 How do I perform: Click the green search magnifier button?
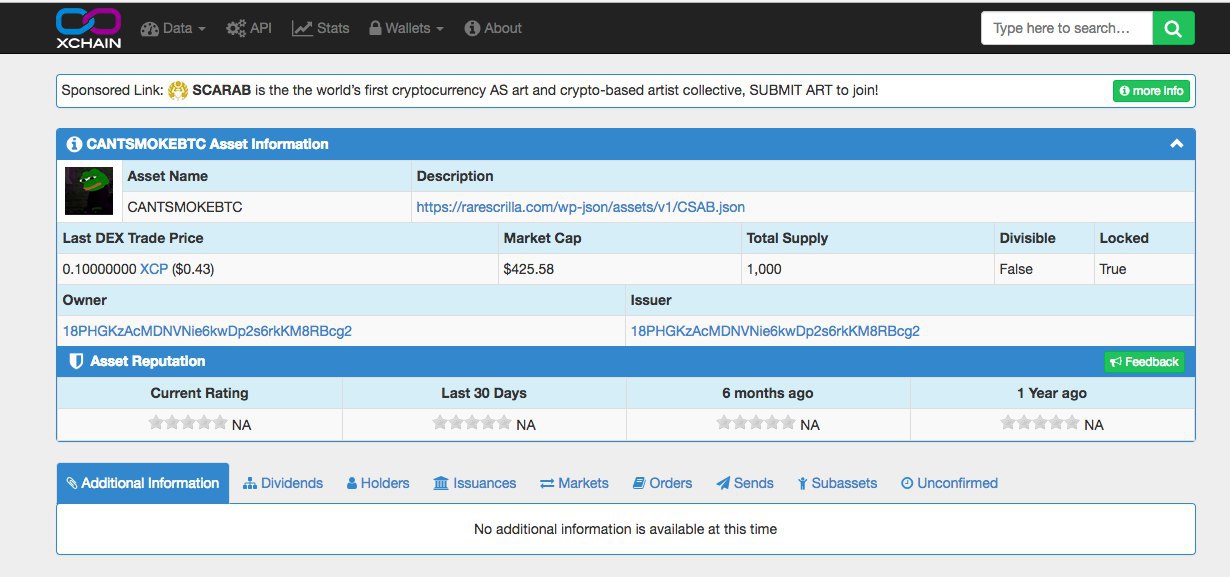[1174, 28]
